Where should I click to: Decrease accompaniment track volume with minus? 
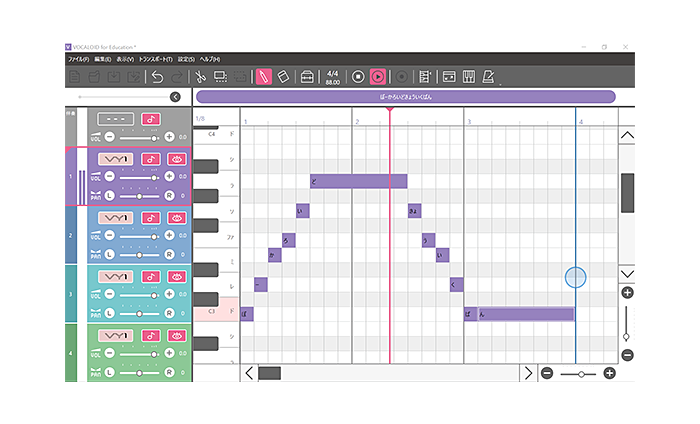pyautogui.click(x=110, y=137)
